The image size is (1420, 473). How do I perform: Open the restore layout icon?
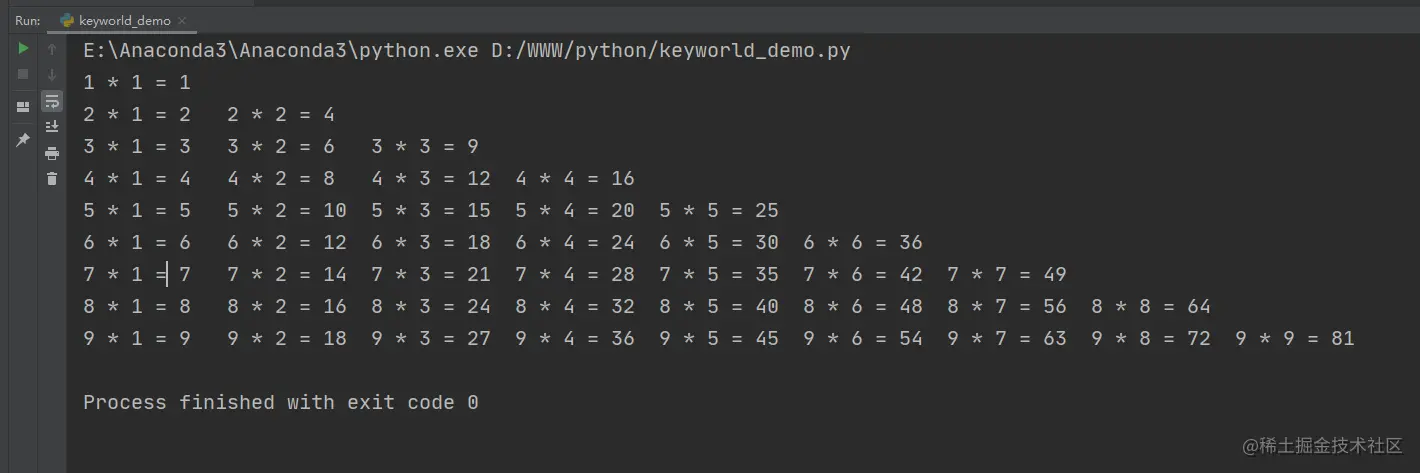click(23, 107)
